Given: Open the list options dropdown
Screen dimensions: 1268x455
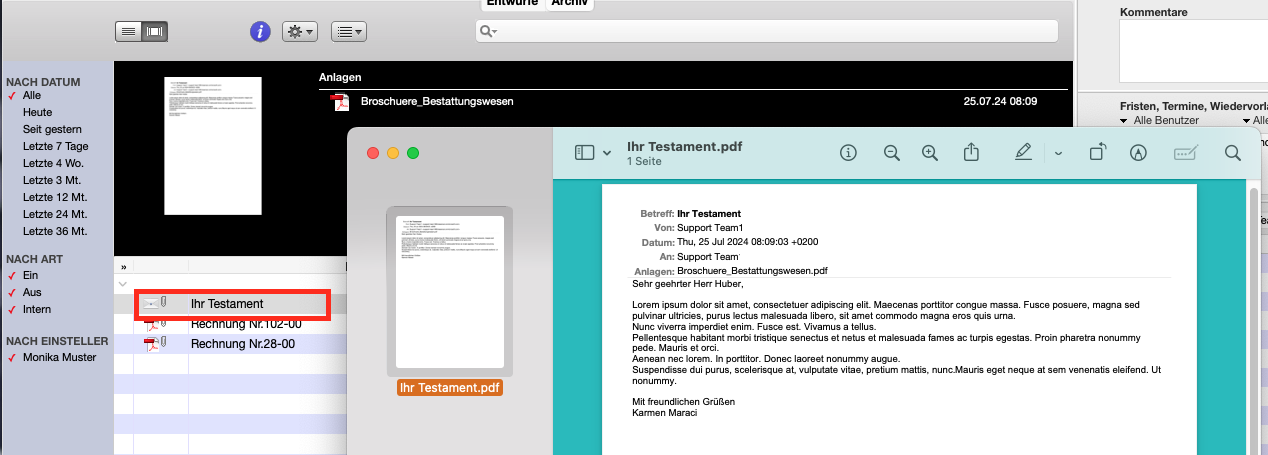Looking at the screenshot, I should click(x=348, y=32).
